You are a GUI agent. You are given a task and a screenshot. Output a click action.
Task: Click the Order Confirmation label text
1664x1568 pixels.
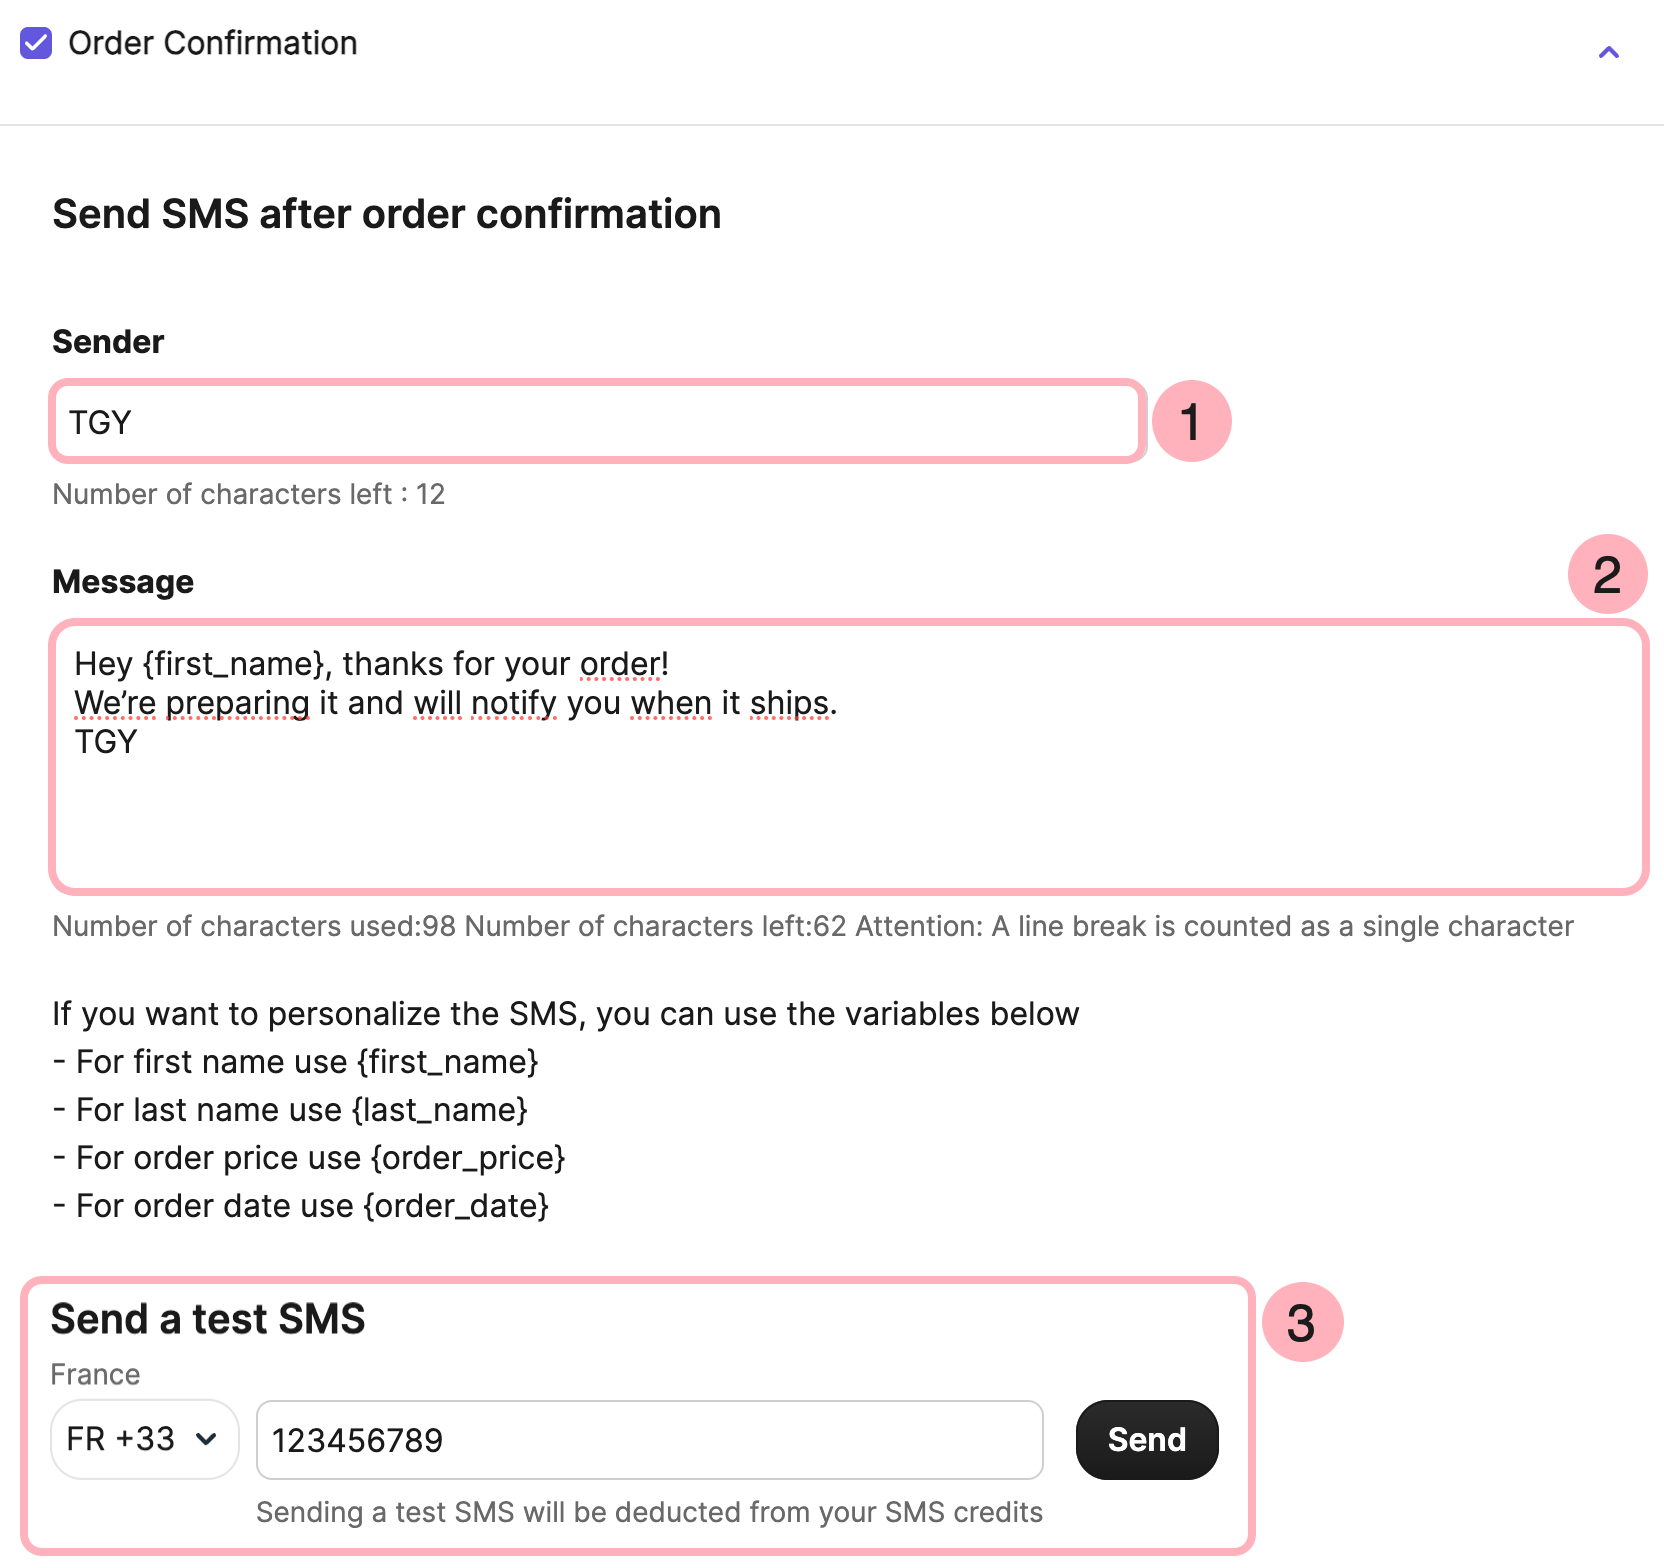[x=213, y=44]
